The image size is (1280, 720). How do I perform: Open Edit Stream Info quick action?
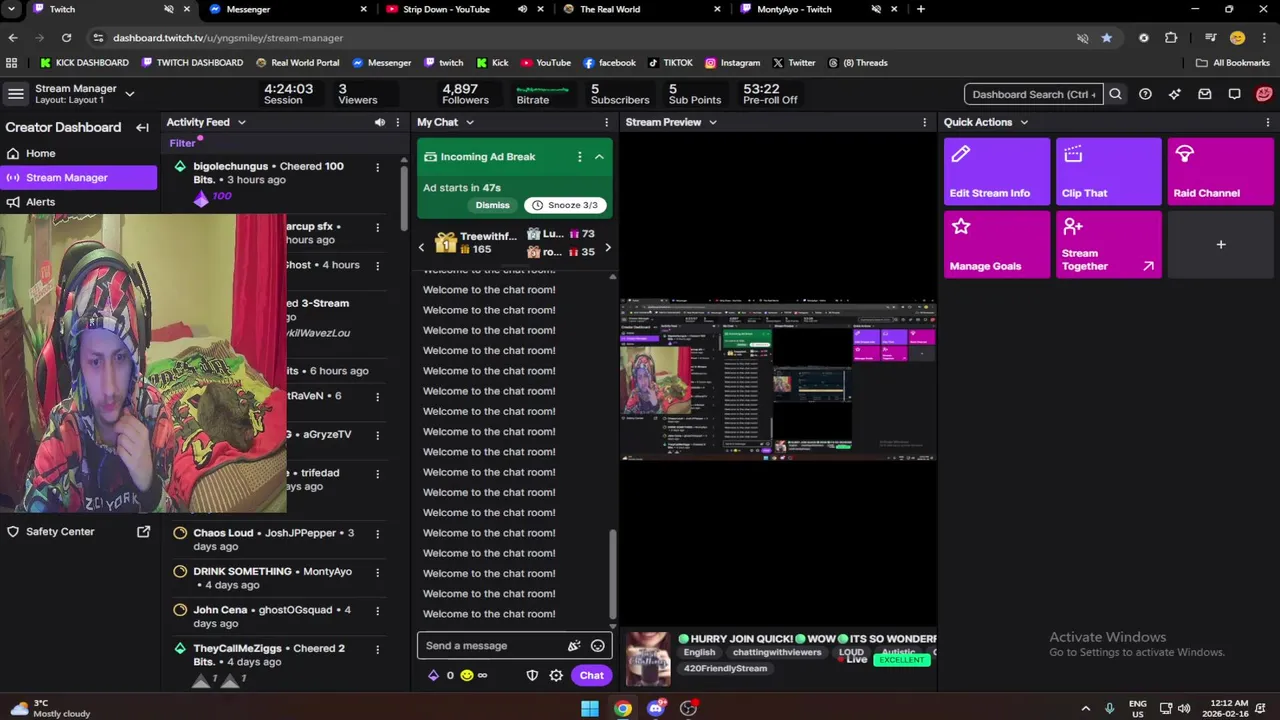[x=997, y=172]
